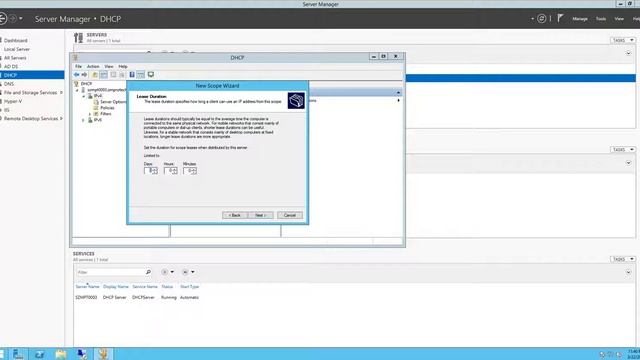Viewport: 640px width, 360px height.
Task: Expand File and Storage Services arrow
Action: coord(61,93)
